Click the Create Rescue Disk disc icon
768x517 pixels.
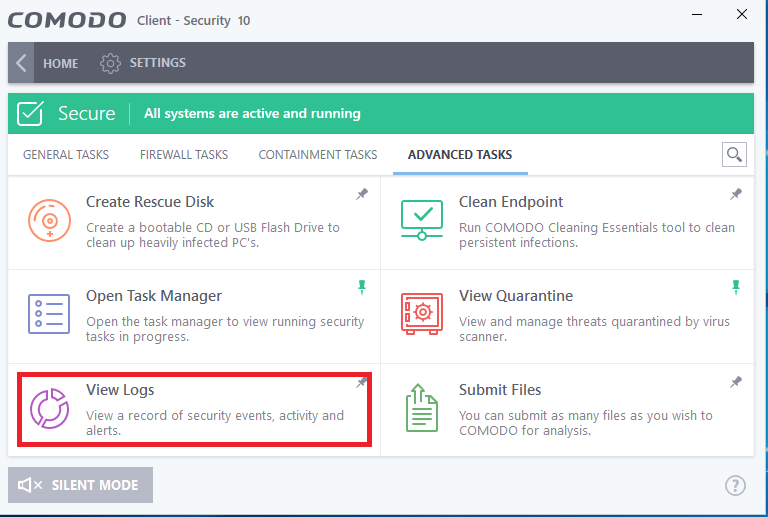click(49, 220)
